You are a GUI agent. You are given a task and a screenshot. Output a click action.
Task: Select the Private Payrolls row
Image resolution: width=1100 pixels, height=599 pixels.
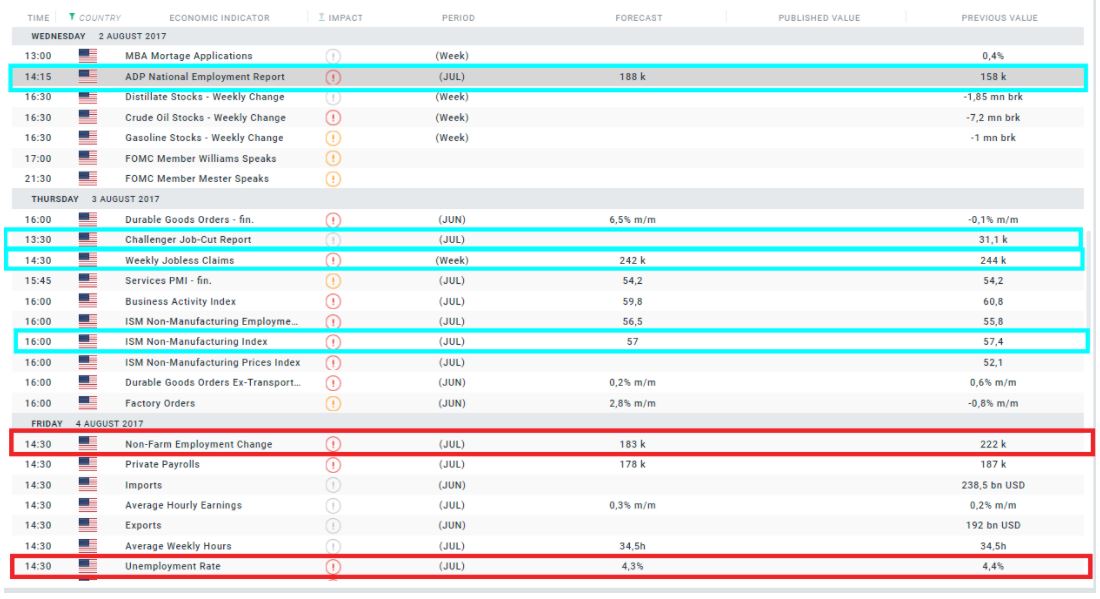[162, 465]
